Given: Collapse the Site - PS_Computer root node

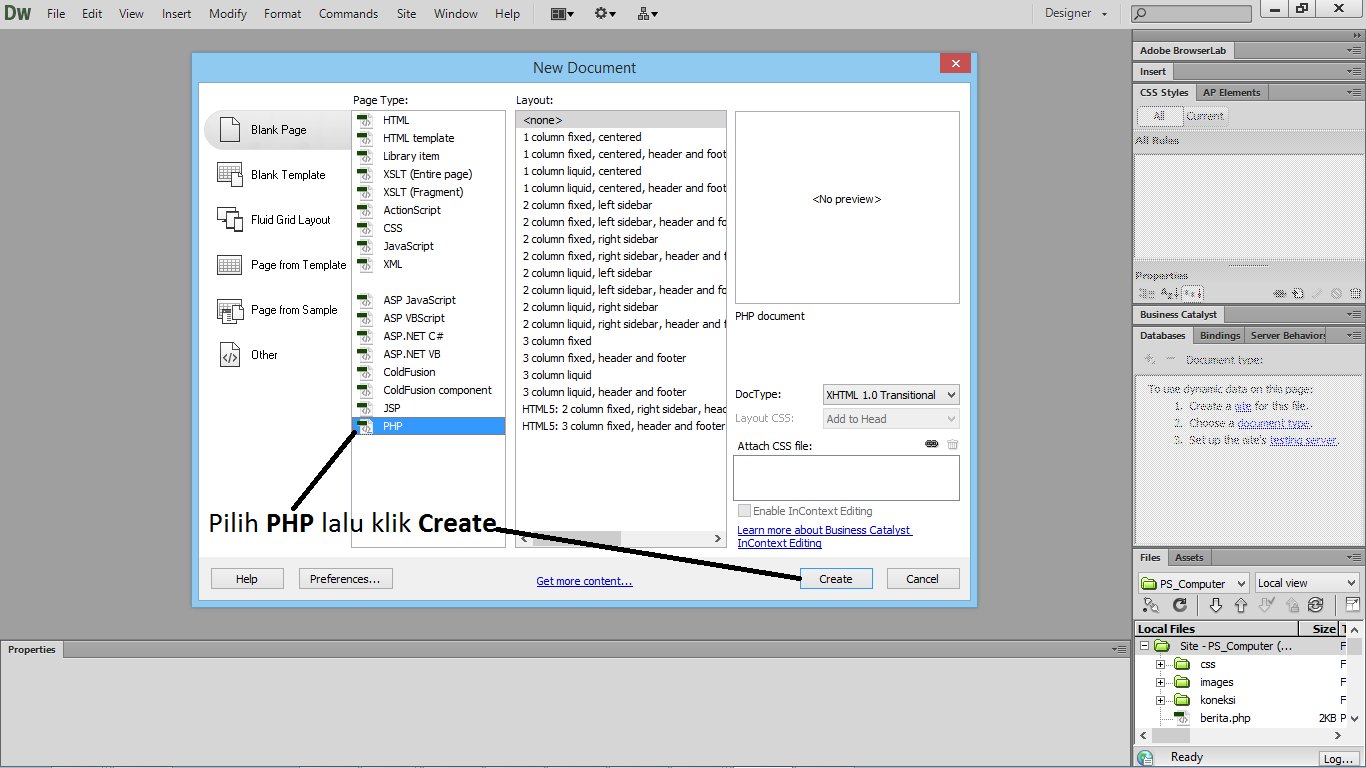Looking at the screenshot, I should pyautogui.click(x=1144, y=646).
